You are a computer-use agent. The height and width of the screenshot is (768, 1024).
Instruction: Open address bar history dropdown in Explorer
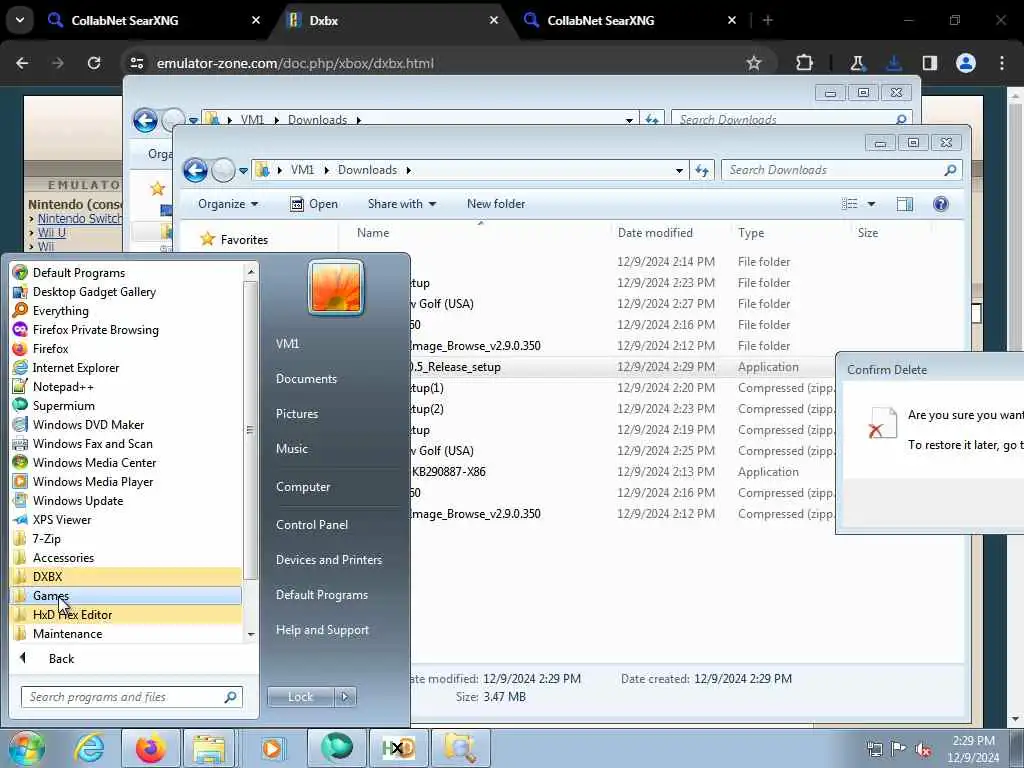click(x=679, y=170)
